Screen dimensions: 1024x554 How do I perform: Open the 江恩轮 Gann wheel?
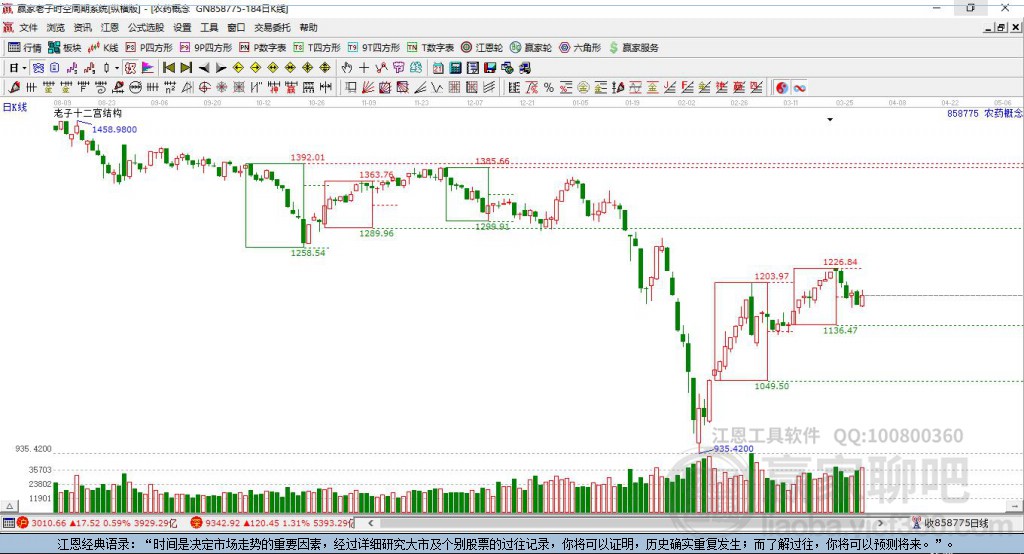(482, 48)
